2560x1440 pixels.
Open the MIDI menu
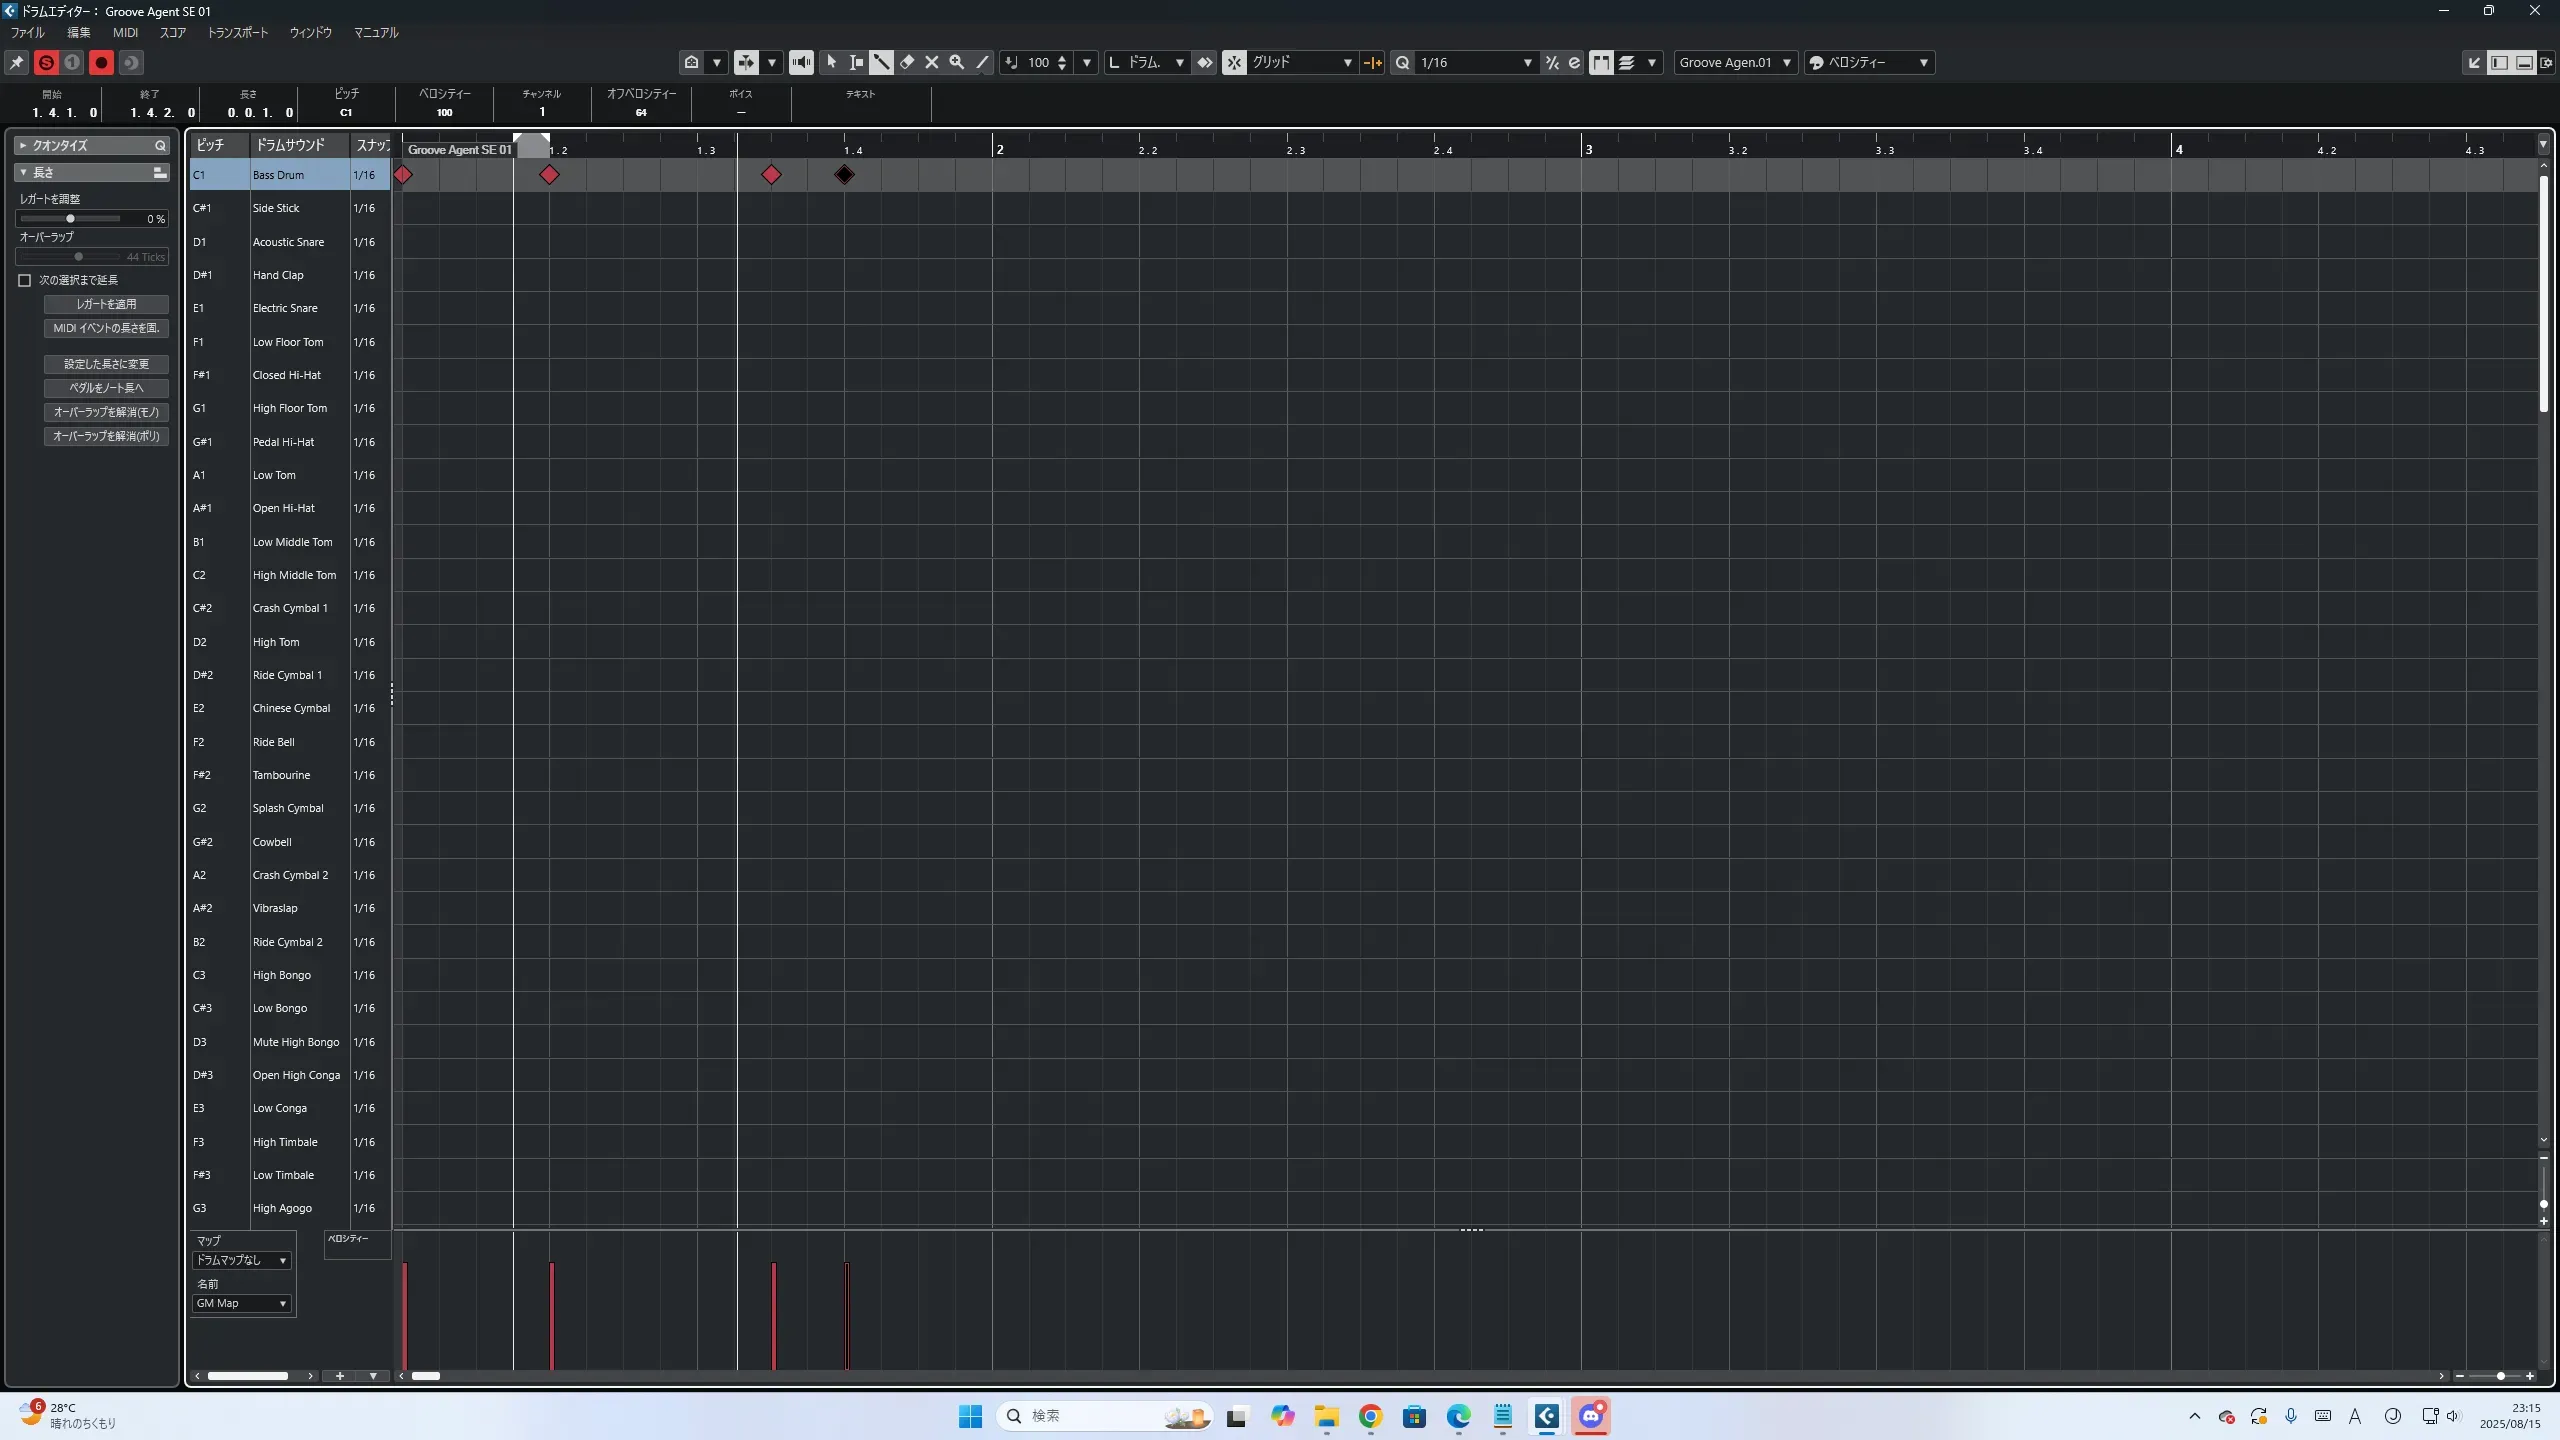(x=125, y=32)
